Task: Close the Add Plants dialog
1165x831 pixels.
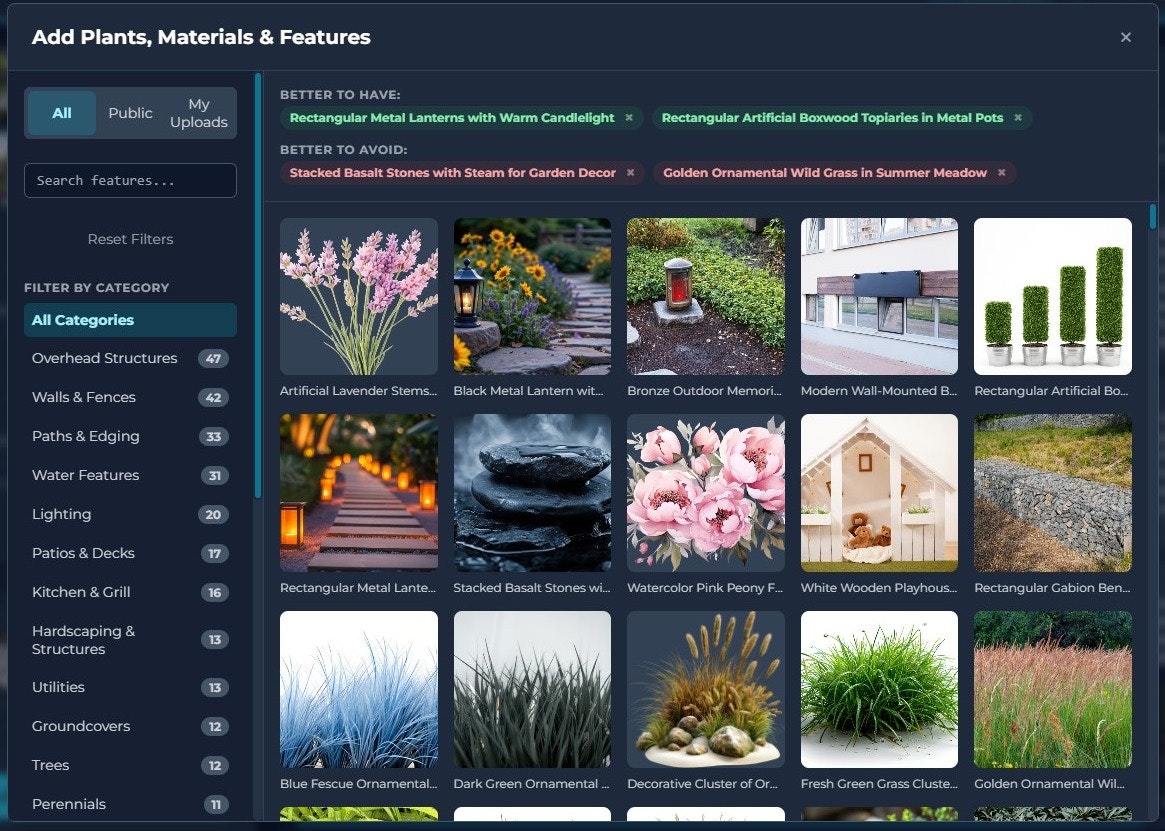Action: pyautogui.click(x=1126, y=37)
